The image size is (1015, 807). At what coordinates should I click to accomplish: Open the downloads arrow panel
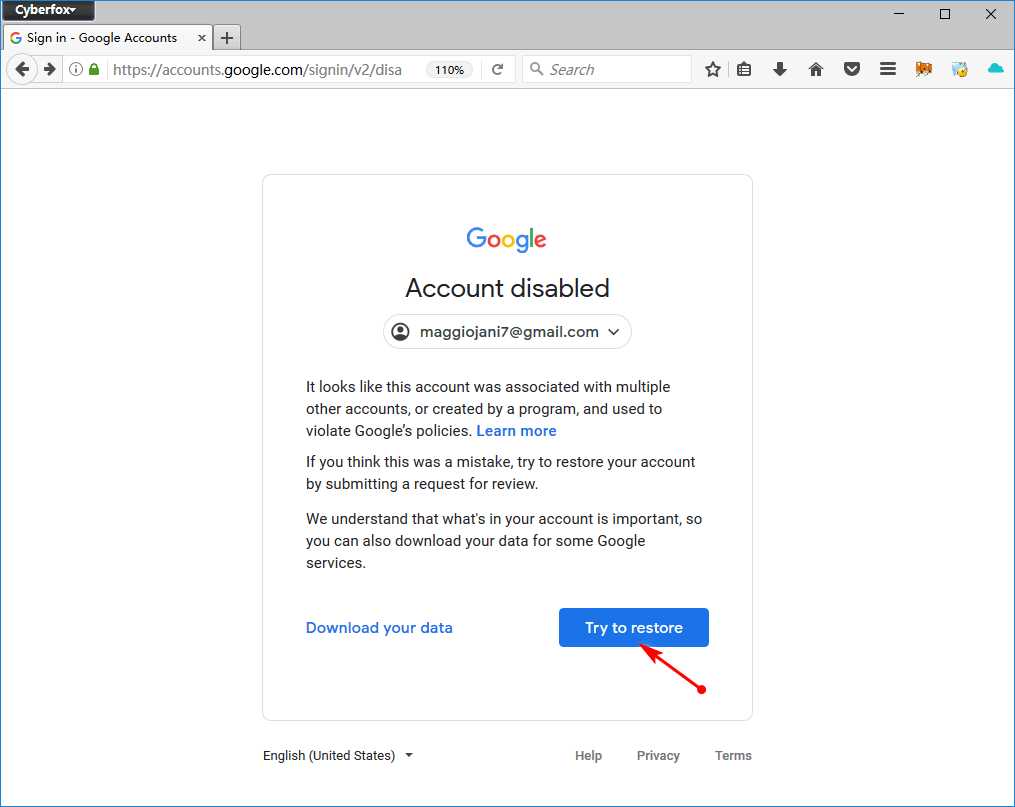(780, 69)
